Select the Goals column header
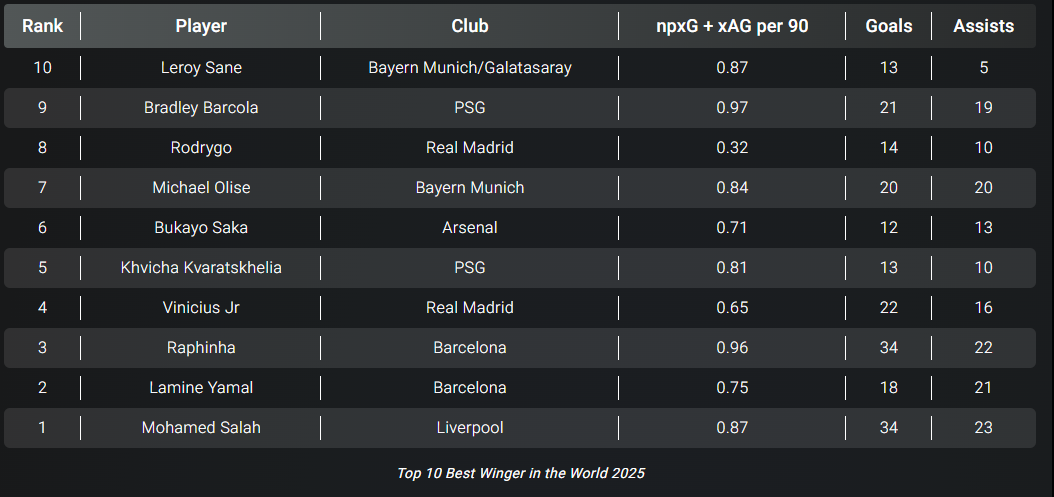Screen dimensions: 1054x497 (x=889, y=26)
